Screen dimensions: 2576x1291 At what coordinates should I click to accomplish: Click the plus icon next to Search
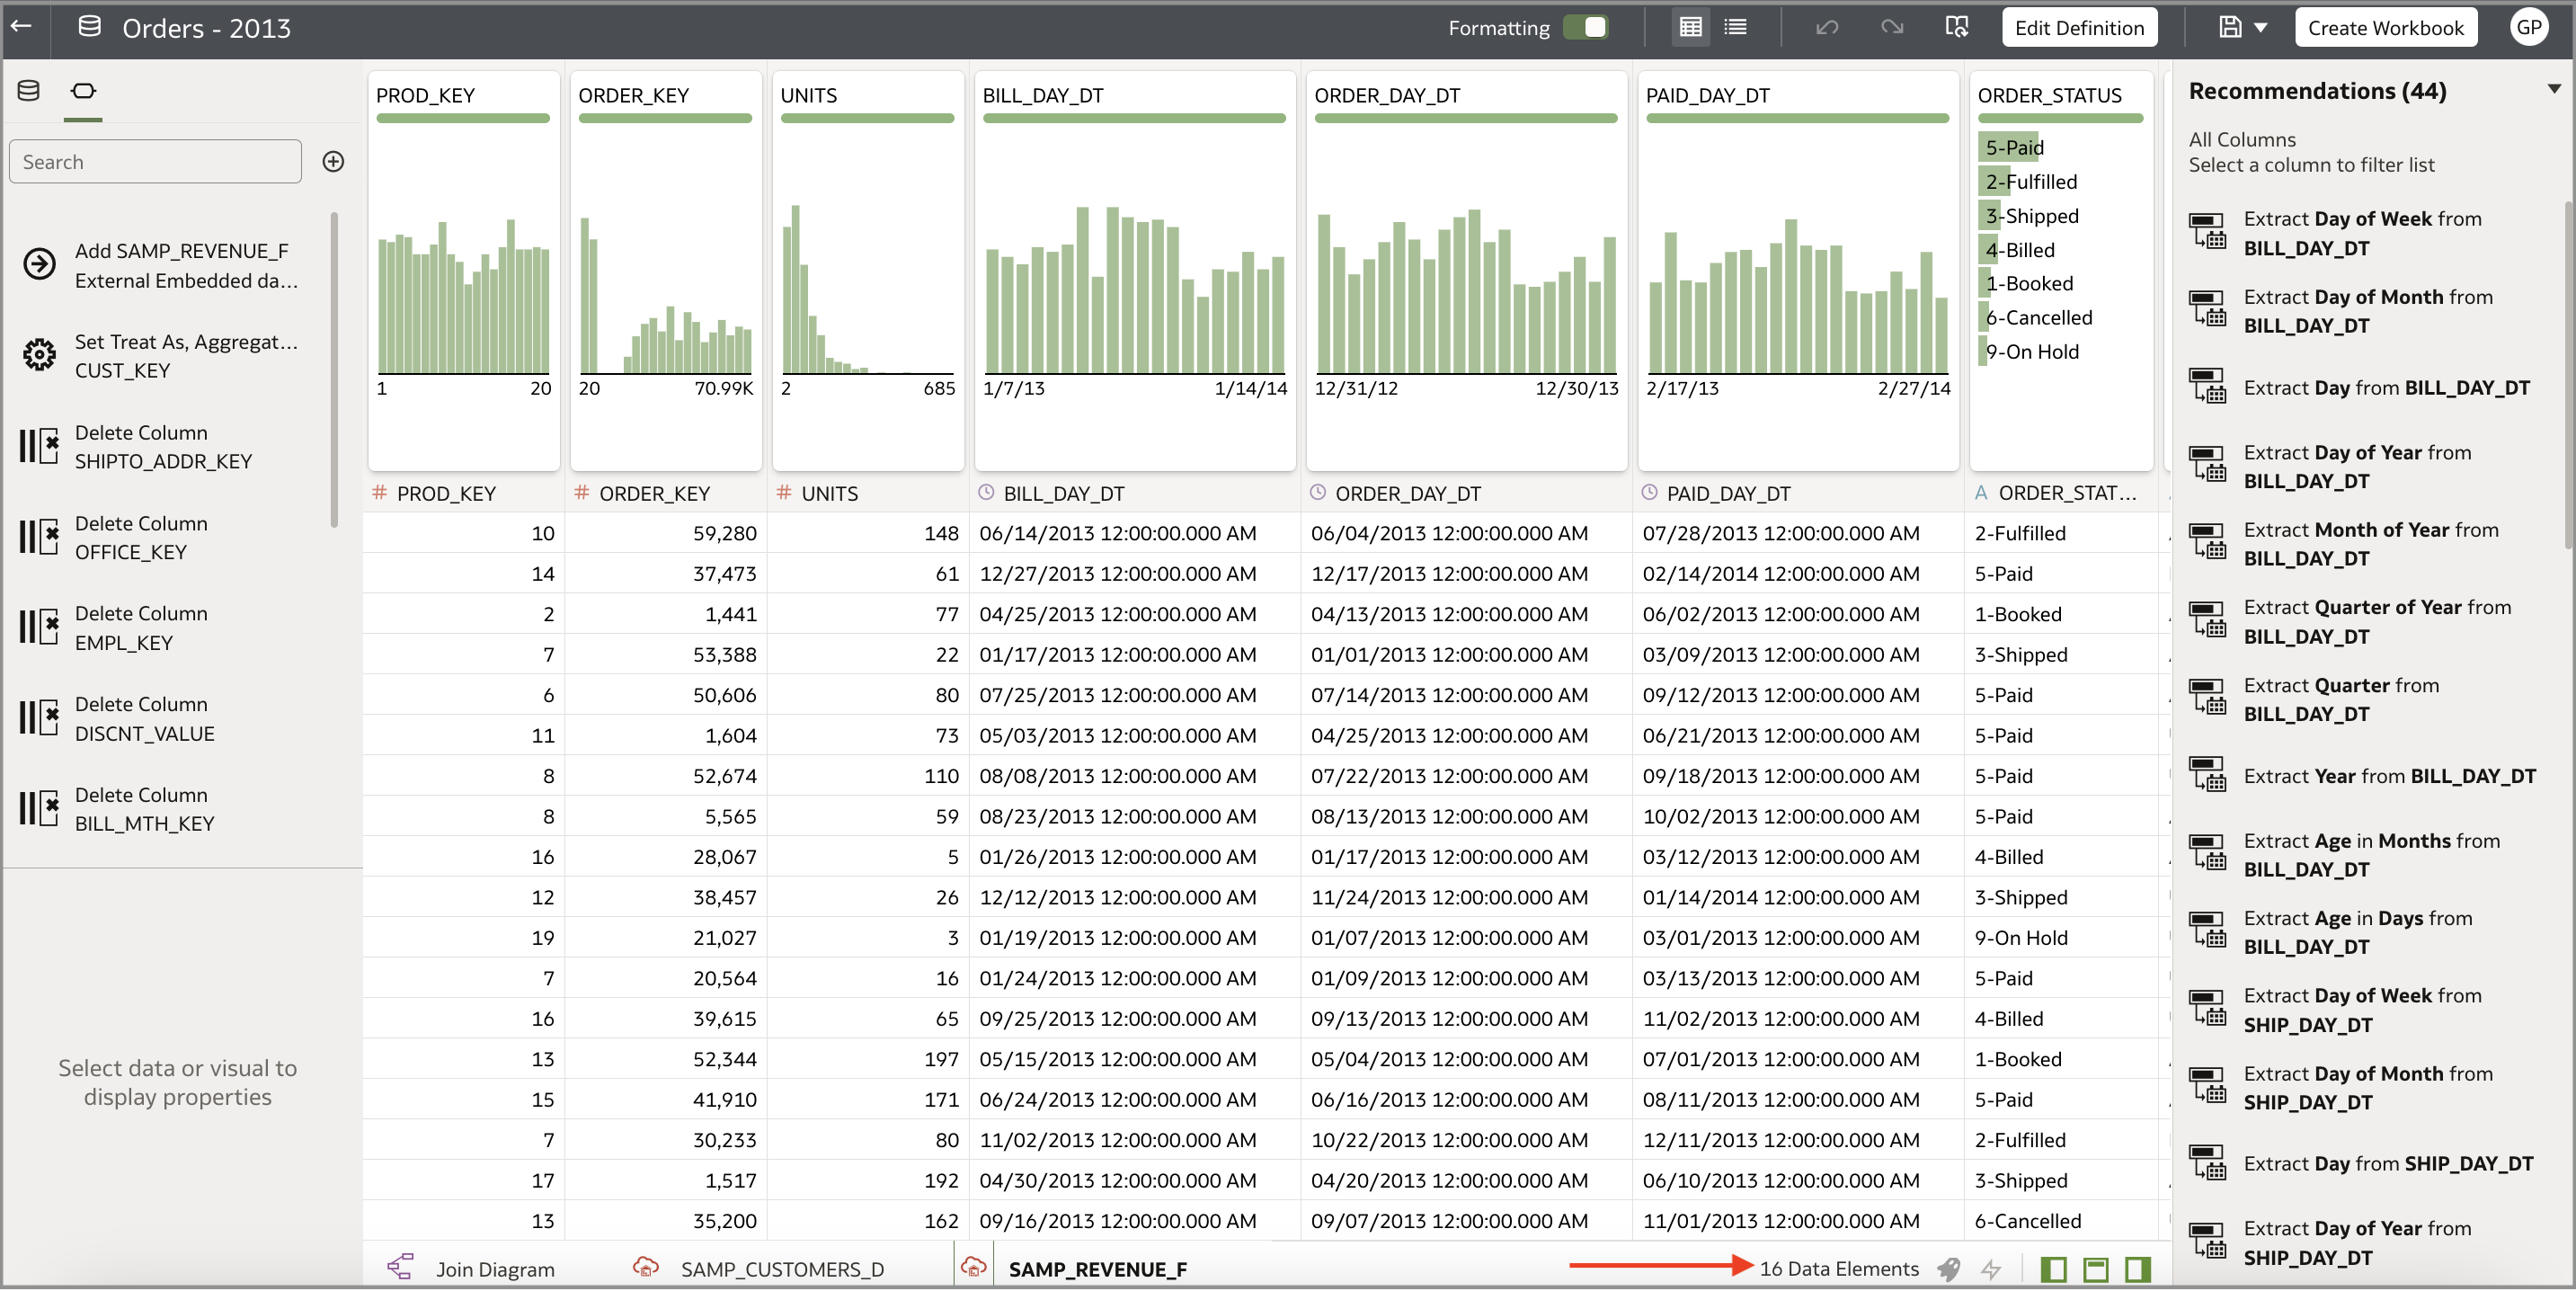coord(334,161)
